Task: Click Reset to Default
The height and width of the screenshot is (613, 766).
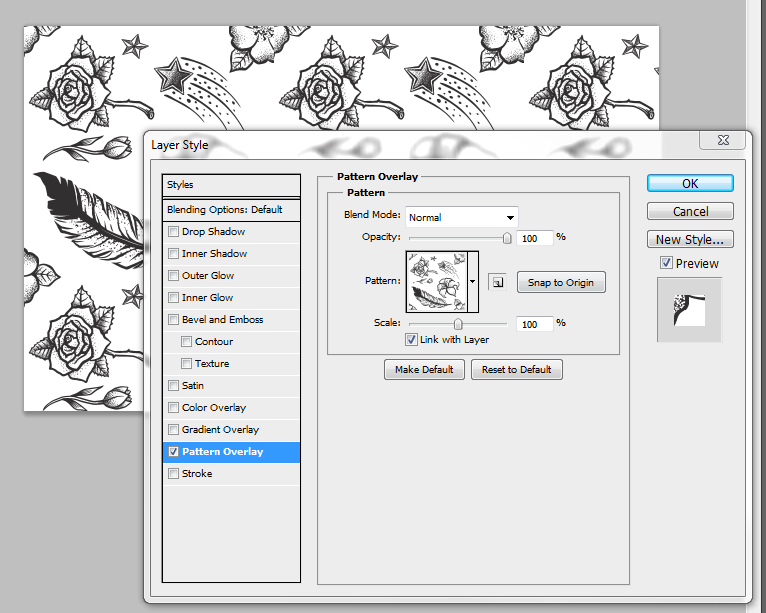Action: coord(516,370)
